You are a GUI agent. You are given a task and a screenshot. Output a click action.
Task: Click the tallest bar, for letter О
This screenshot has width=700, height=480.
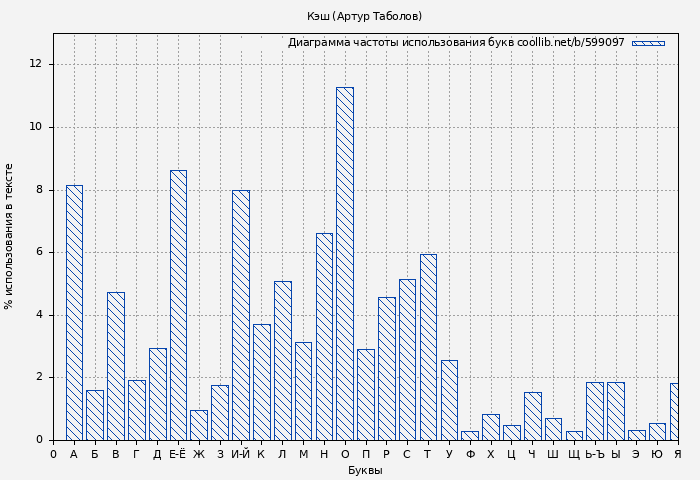[x=344, y=264]
